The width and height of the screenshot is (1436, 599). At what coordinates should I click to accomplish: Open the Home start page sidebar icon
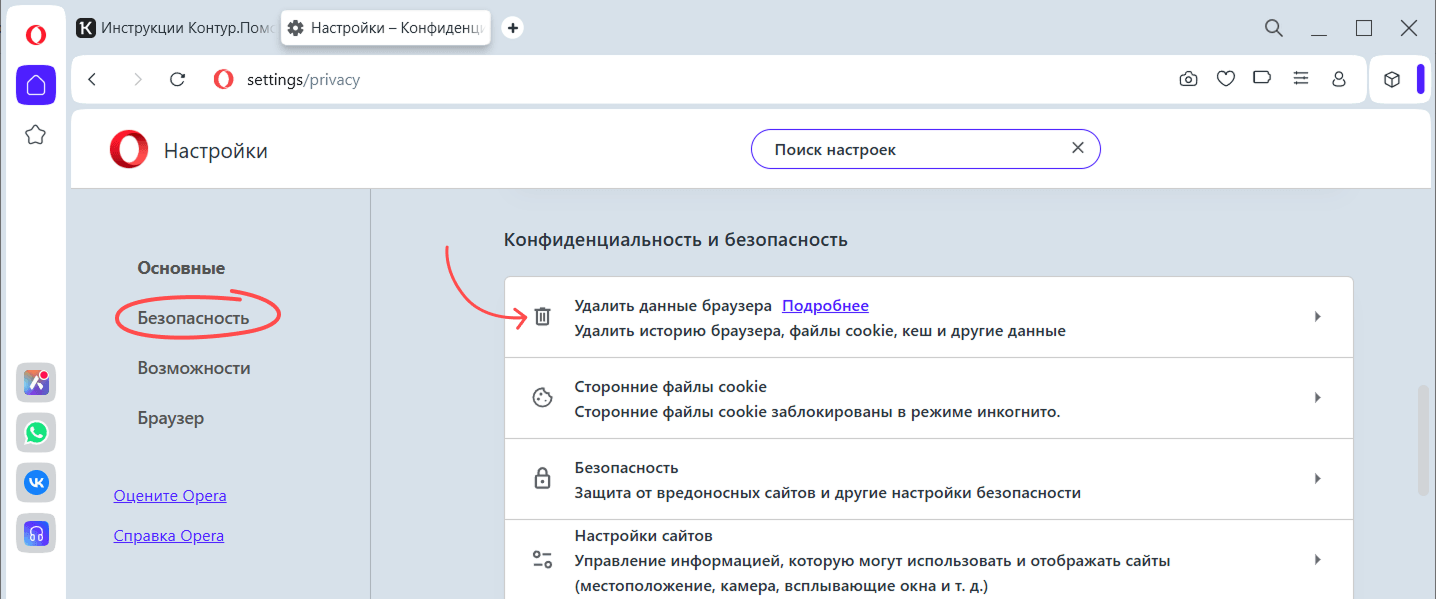coord(36,85)
